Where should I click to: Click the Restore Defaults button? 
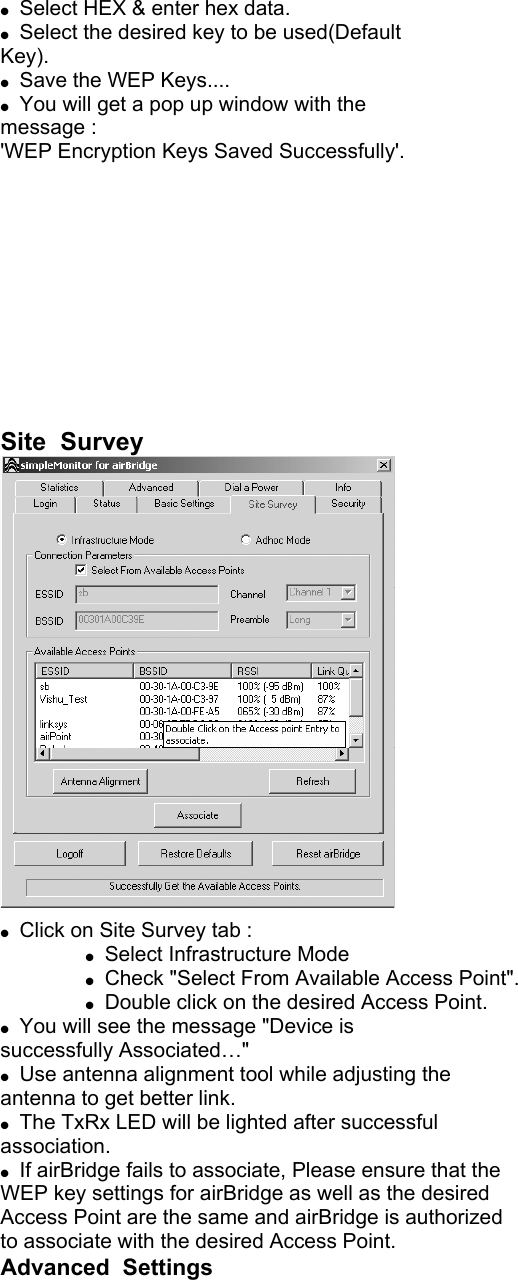(196, 854)
